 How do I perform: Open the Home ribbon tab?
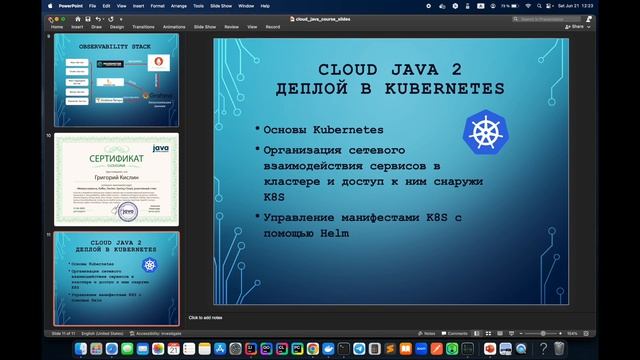point(57,27)
